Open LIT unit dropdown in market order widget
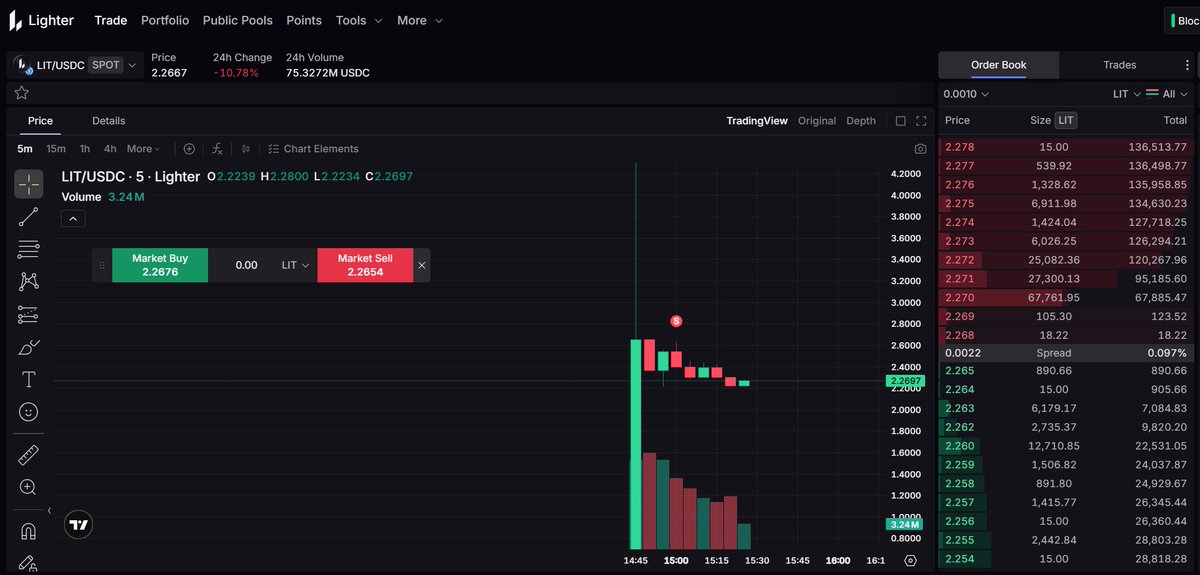Image resolution: width=1200 pixels, height=575 pixels. (296, 265)
